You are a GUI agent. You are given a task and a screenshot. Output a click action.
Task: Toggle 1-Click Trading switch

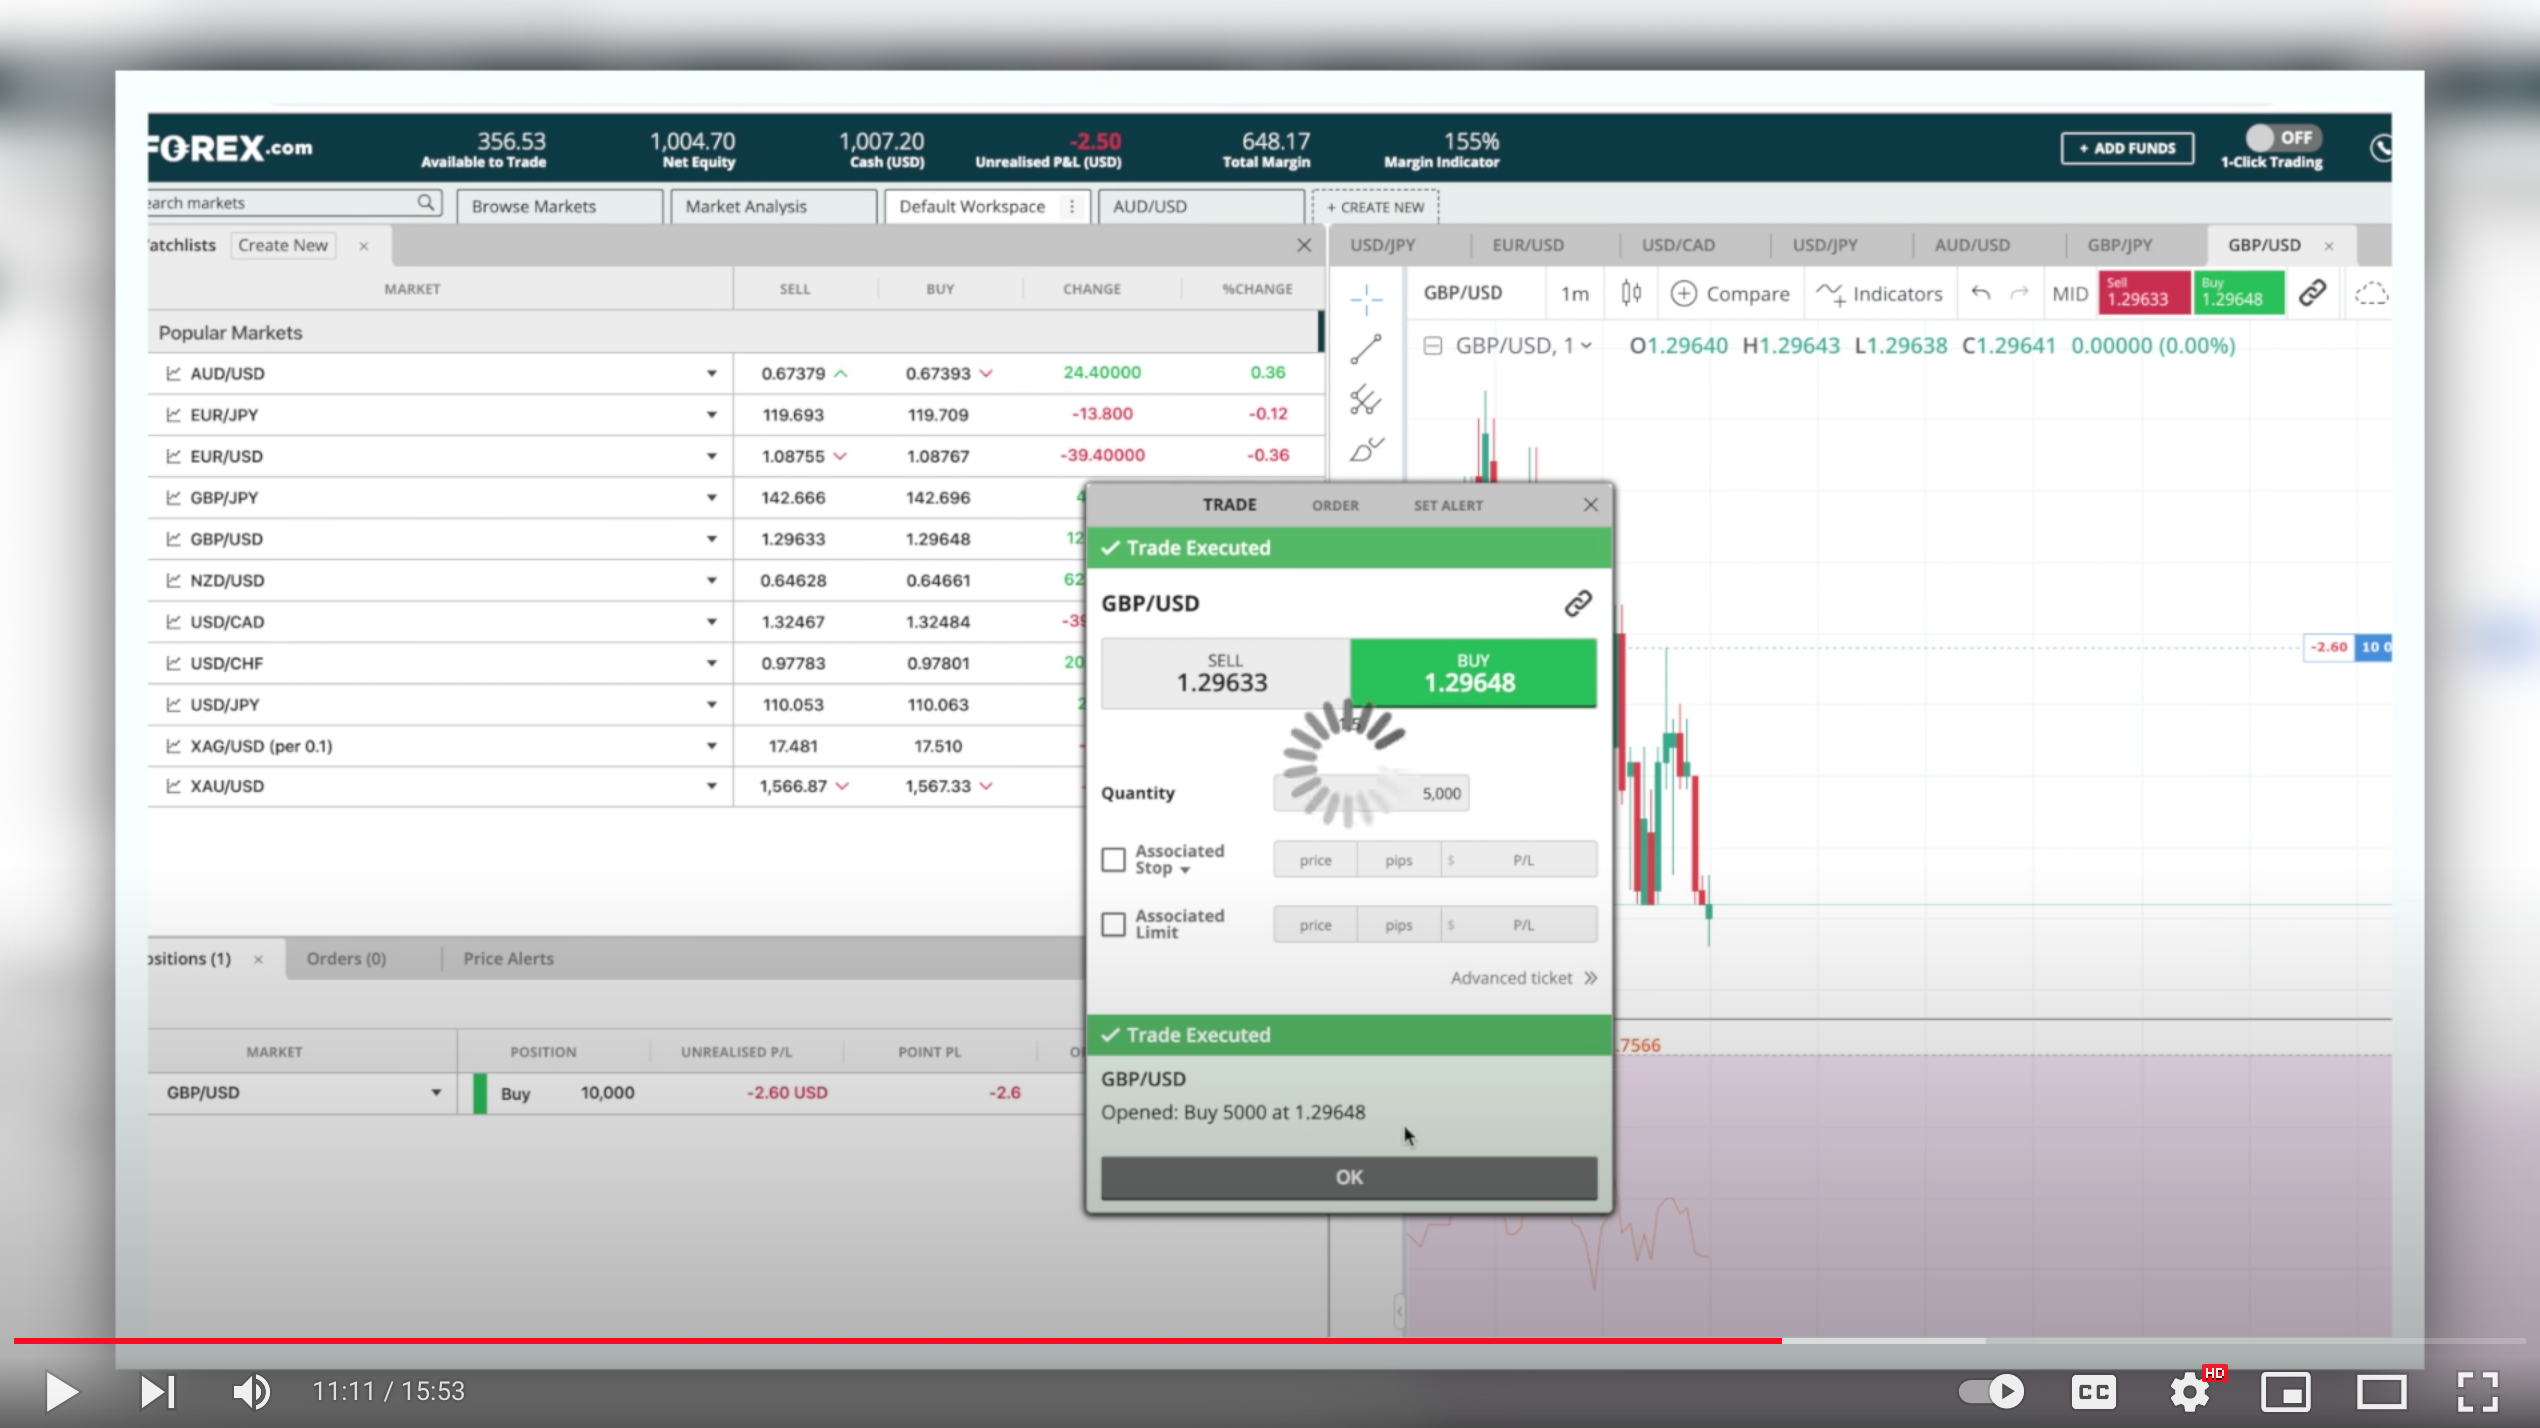click(2283, 137)
